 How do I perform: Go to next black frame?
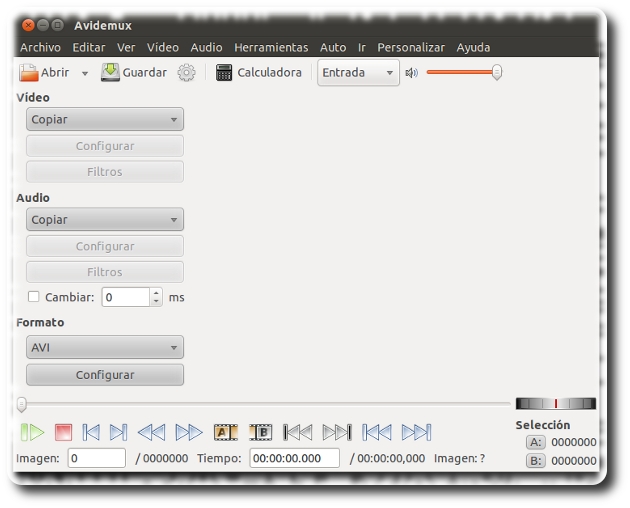(337, 432)
